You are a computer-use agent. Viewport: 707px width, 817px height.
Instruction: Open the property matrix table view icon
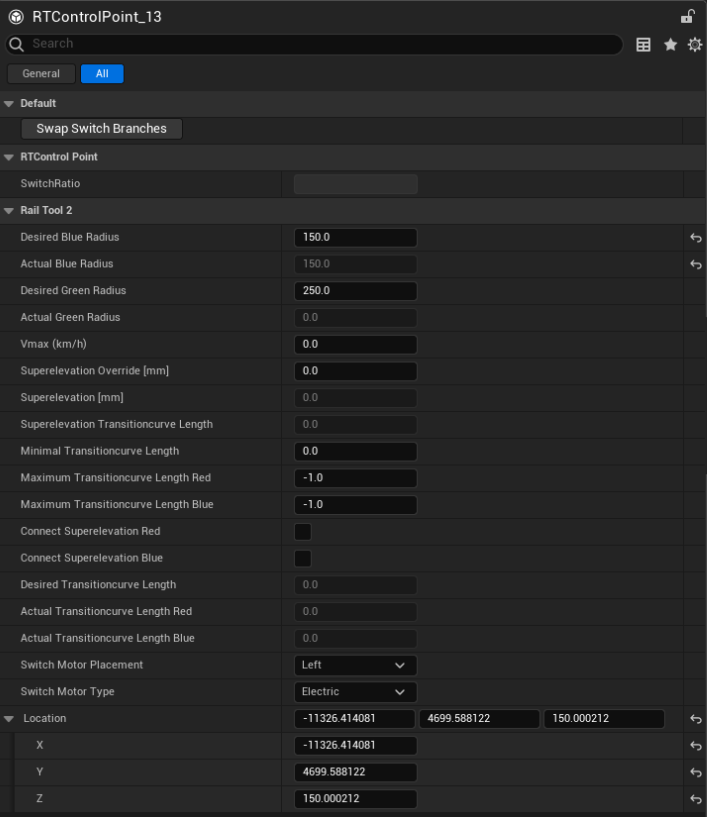pos(644,45)
